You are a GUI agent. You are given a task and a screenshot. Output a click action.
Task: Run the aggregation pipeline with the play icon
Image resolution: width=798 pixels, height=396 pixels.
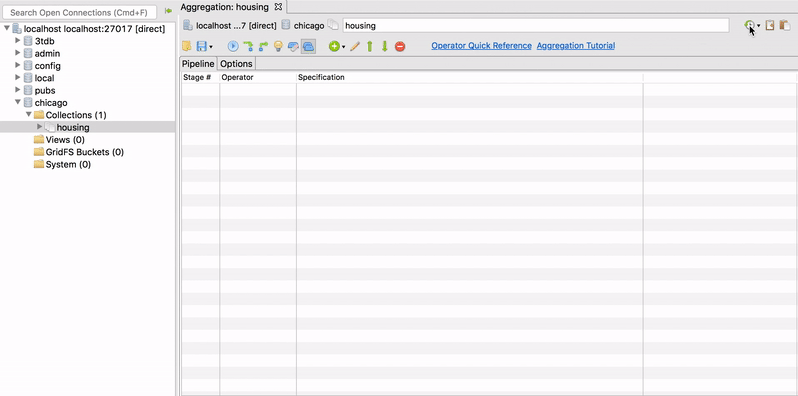pyautogui.click(x=233, y=46)
